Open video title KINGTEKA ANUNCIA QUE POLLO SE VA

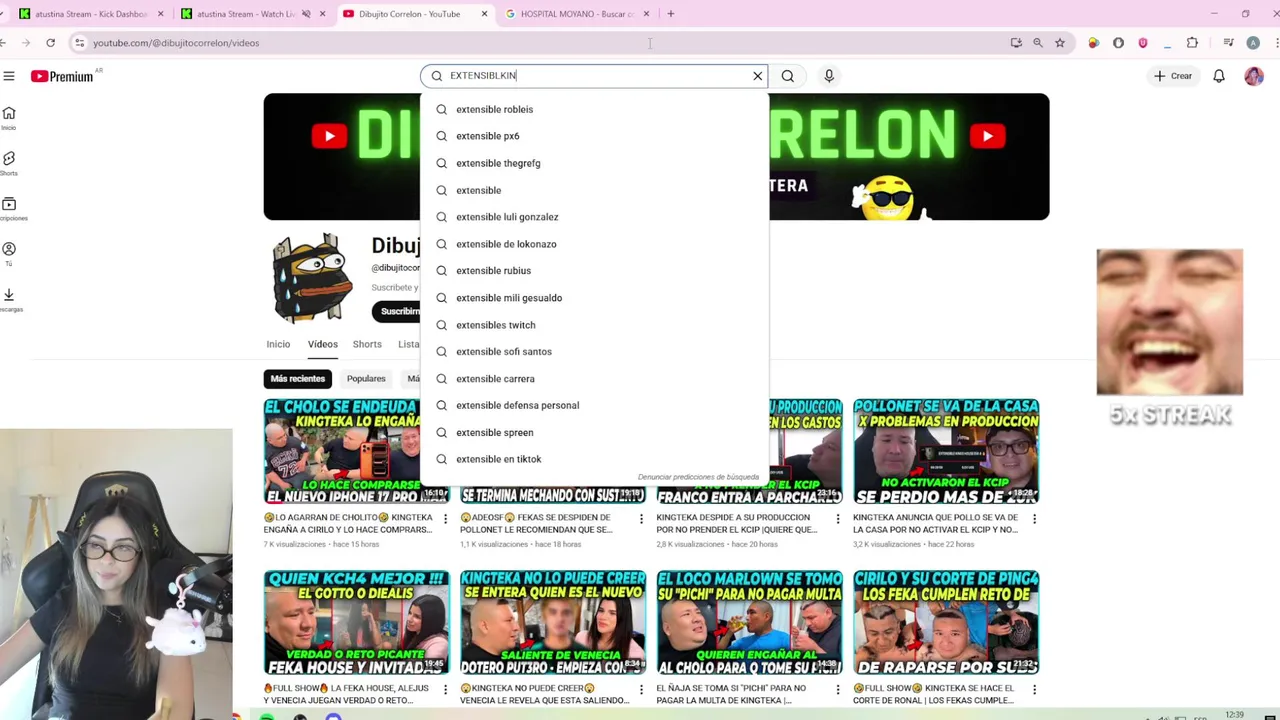click(x=936, y=524)
